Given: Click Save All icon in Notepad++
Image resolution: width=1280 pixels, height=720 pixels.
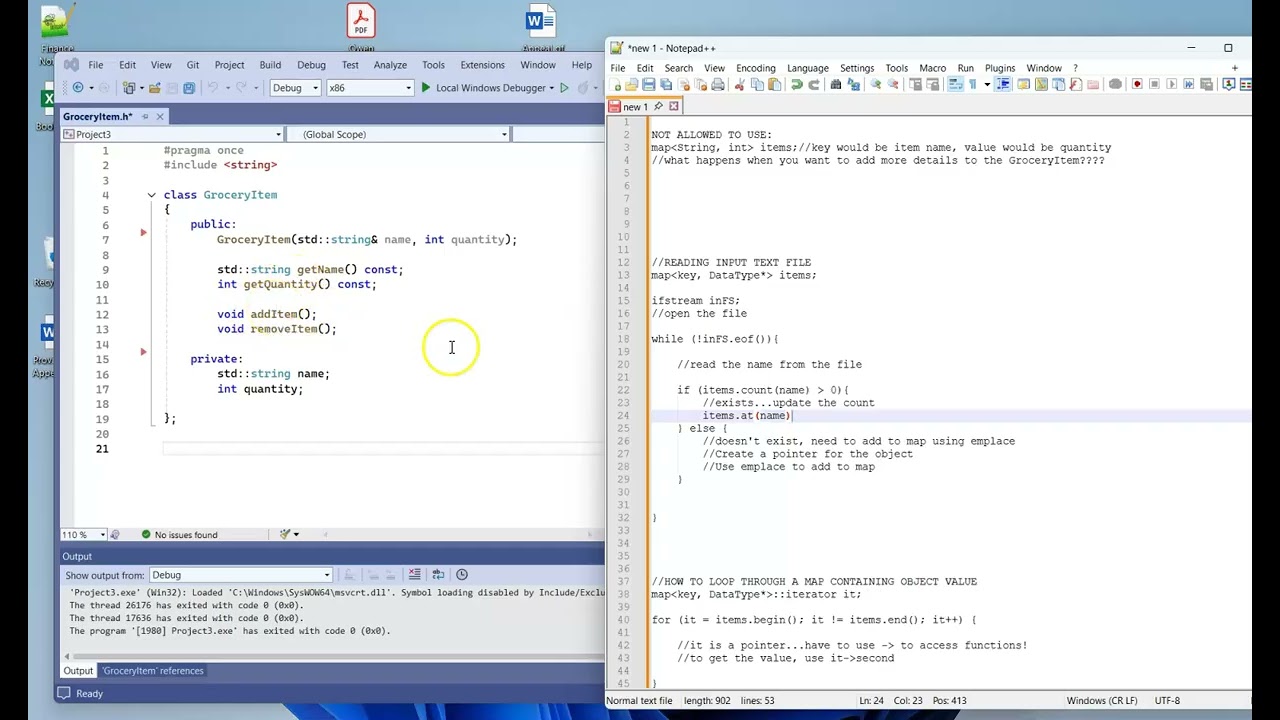Looking at the screenshot, I should (666, 85).
